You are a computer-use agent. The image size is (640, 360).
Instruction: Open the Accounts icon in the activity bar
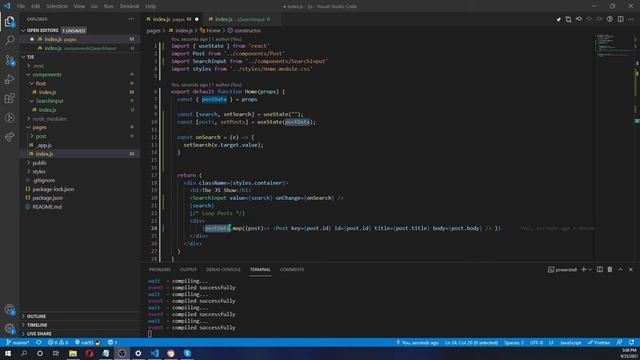tap(9, 309)
